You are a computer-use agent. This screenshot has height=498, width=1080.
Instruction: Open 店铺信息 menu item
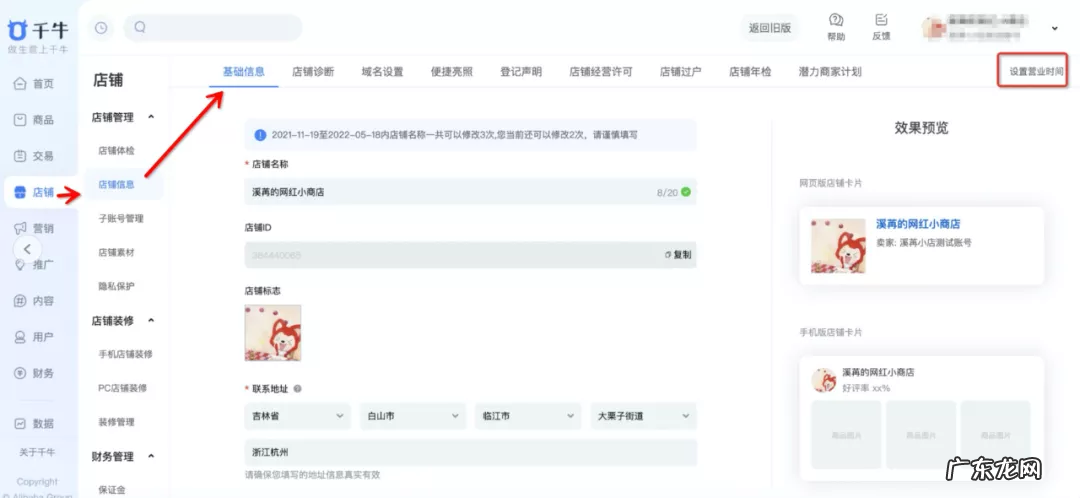click(x=116, y=185)
